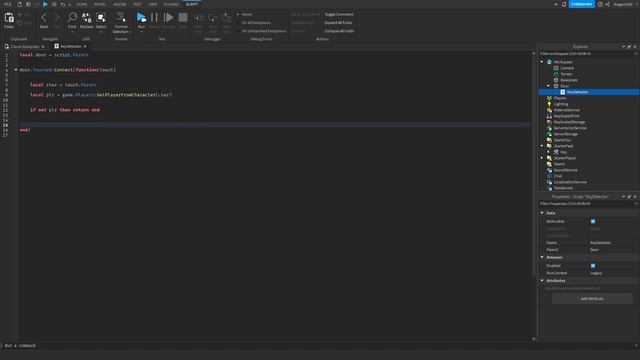640x360 pixels.
Task: Toggle the Enabled checkbox in Behavior
Action: [x=593, y=266]
